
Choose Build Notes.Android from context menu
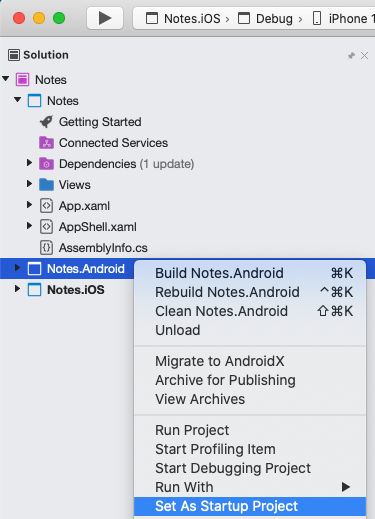[250, 273]
